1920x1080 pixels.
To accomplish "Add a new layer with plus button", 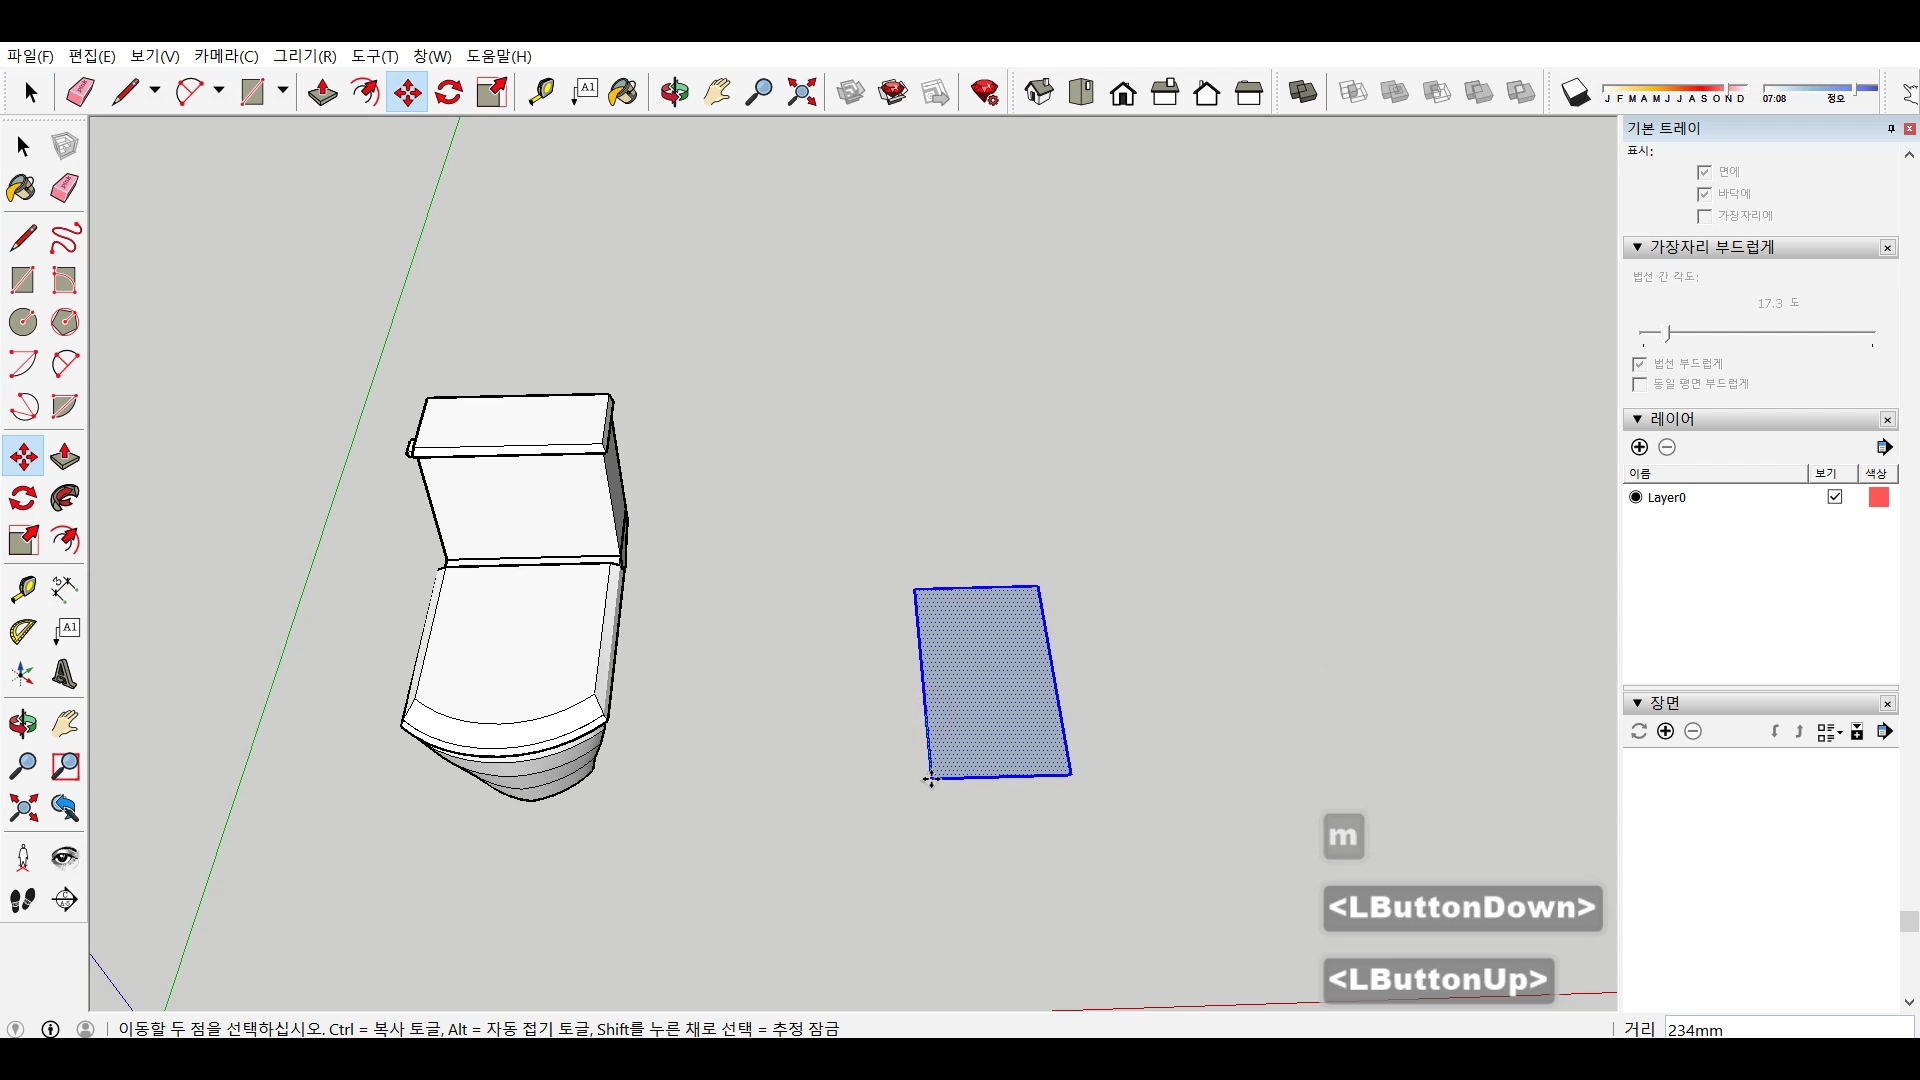I will [x=1639, y=447].
